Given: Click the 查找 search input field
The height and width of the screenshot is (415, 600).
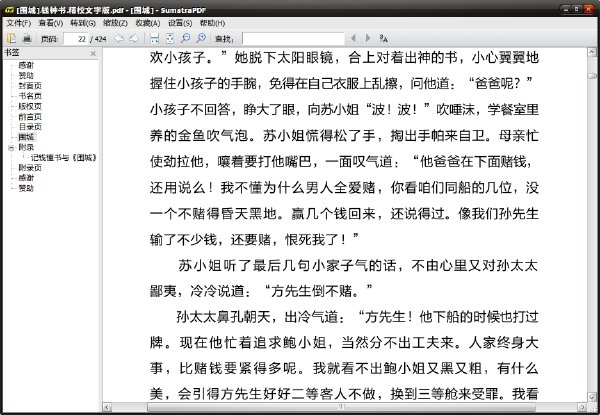Looking at the screenshot, I should 293,39.
